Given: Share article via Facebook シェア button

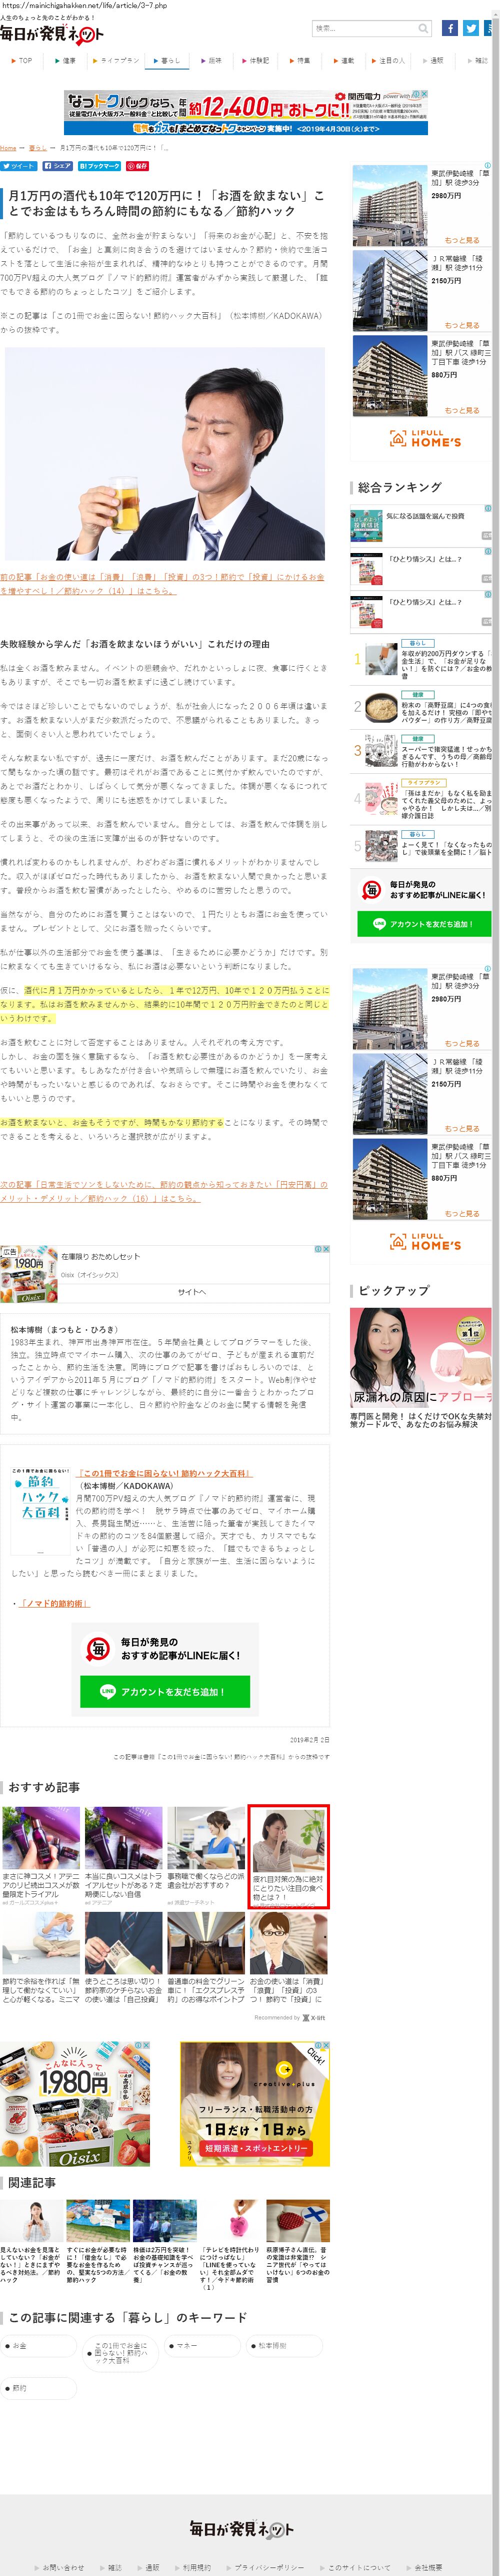Looking at the screenshot, I should pos(58,166).
